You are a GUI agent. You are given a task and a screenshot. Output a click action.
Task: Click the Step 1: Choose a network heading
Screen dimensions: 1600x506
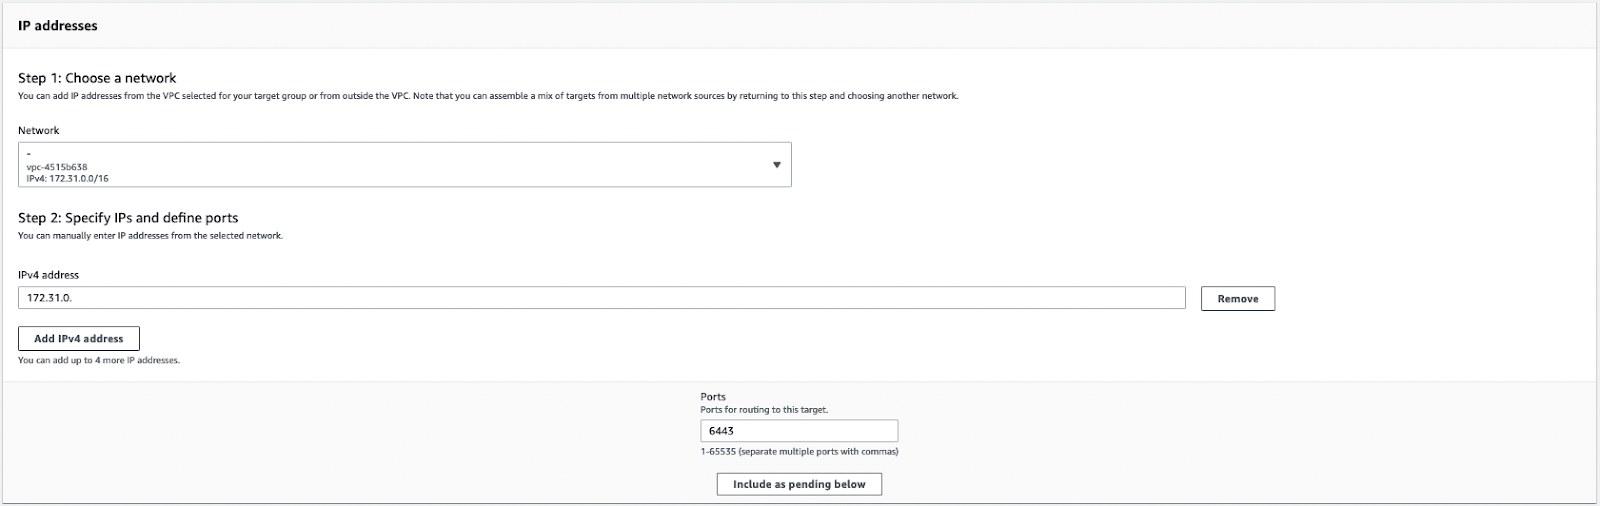point(97,78)
